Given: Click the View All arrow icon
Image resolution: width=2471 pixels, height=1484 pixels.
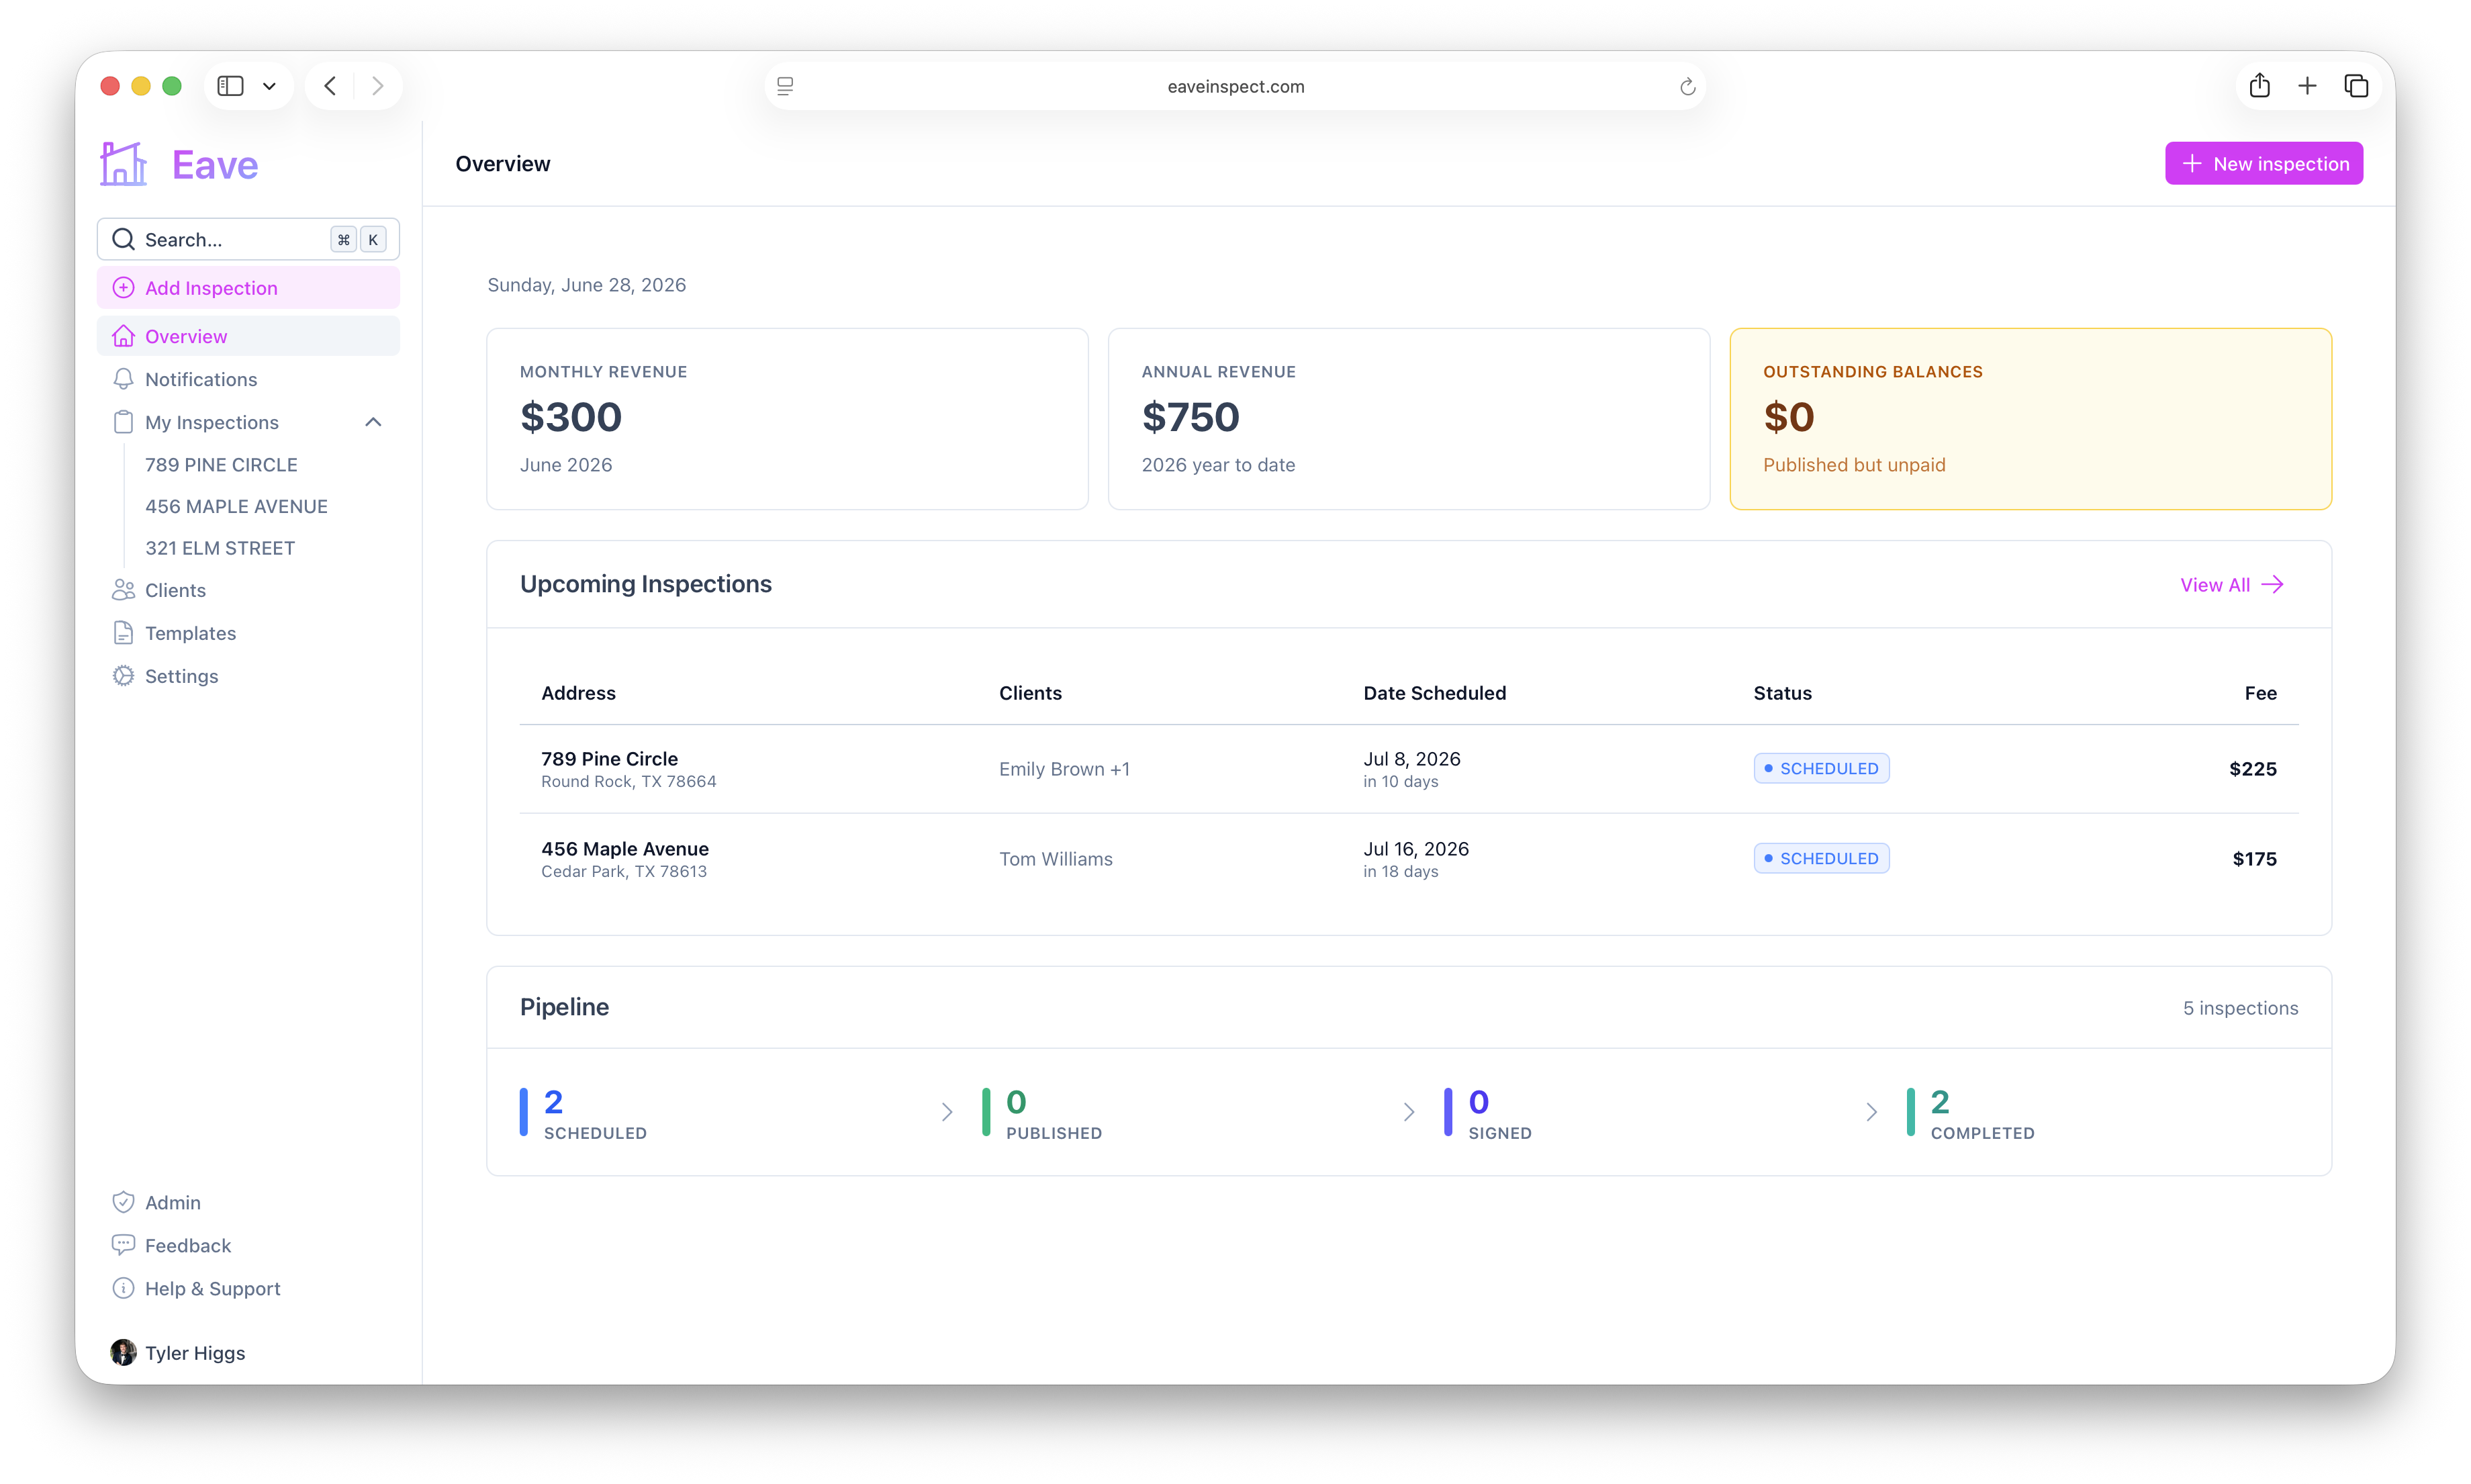Looking at the screenshot, I should coord(2272,585).
